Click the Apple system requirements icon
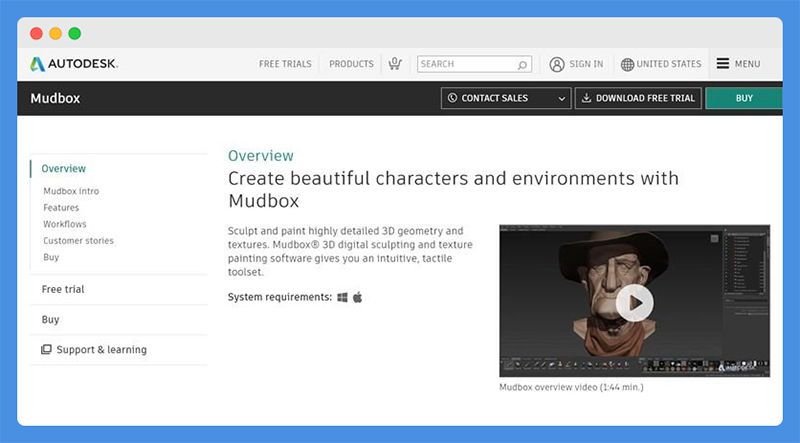Viewport: 800px width, 443px height. click(358, 297)
